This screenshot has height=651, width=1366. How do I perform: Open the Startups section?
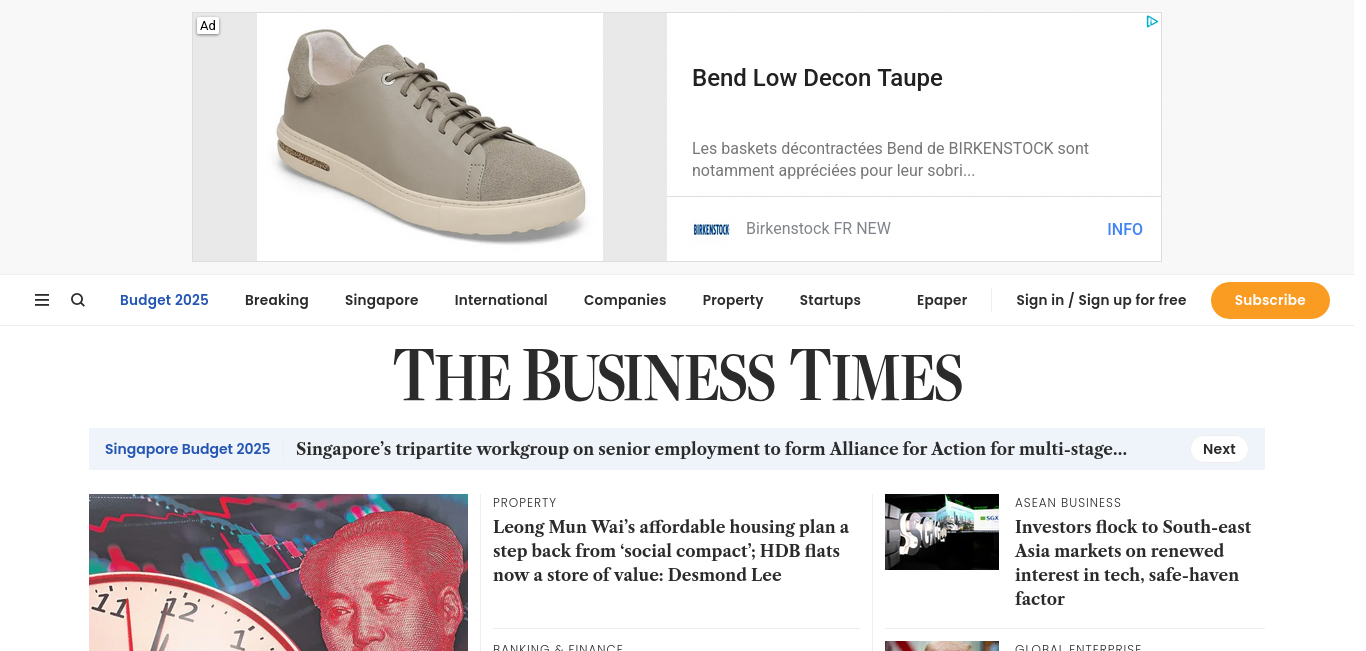(x=830, y=300)
